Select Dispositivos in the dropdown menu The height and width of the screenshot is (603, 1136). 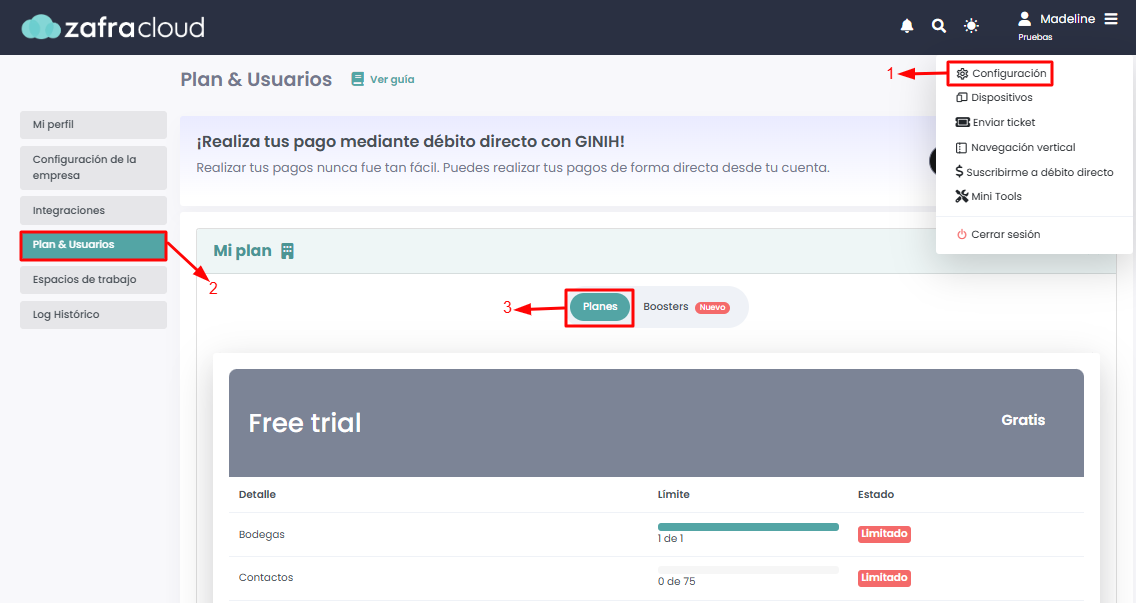994,98
